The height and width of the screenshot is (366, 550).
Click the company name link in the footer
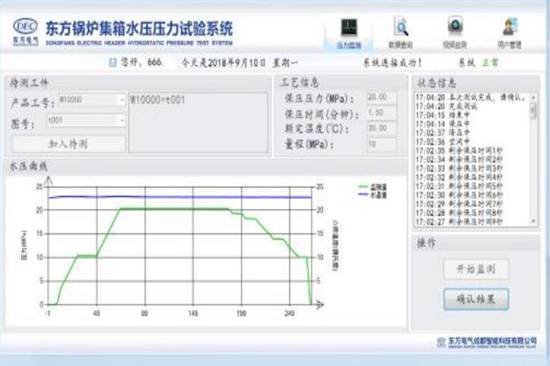coord(492,341)
